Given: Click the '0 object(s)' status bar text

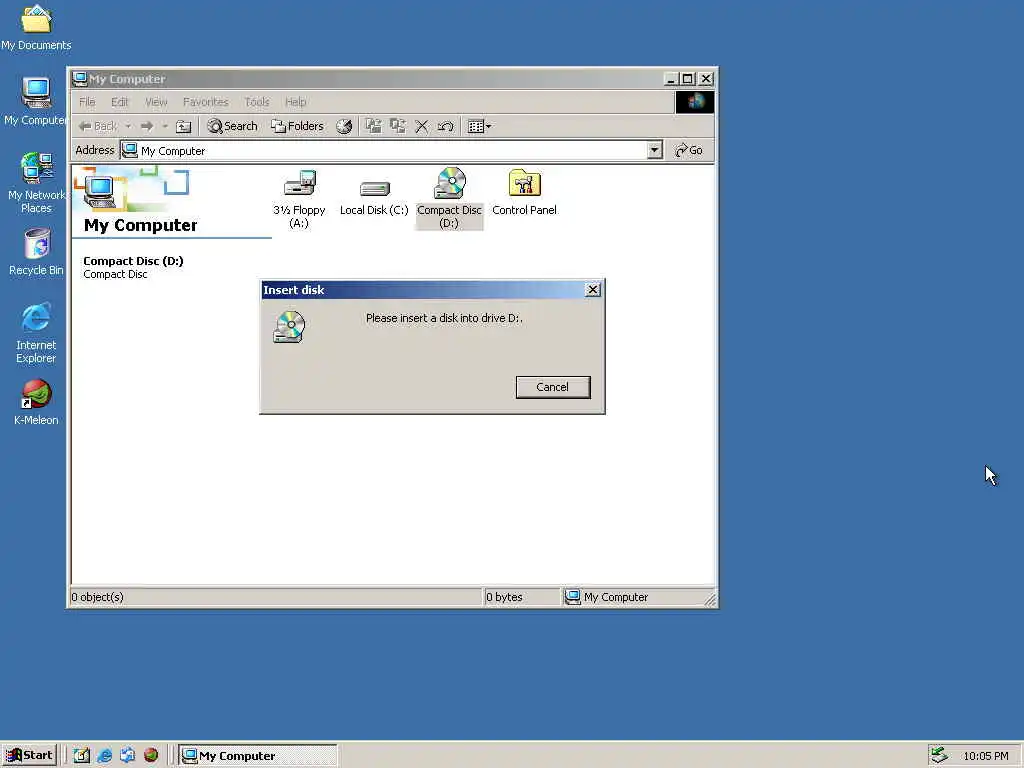Looking at the screenshot, I should click(x=98, y=597).
